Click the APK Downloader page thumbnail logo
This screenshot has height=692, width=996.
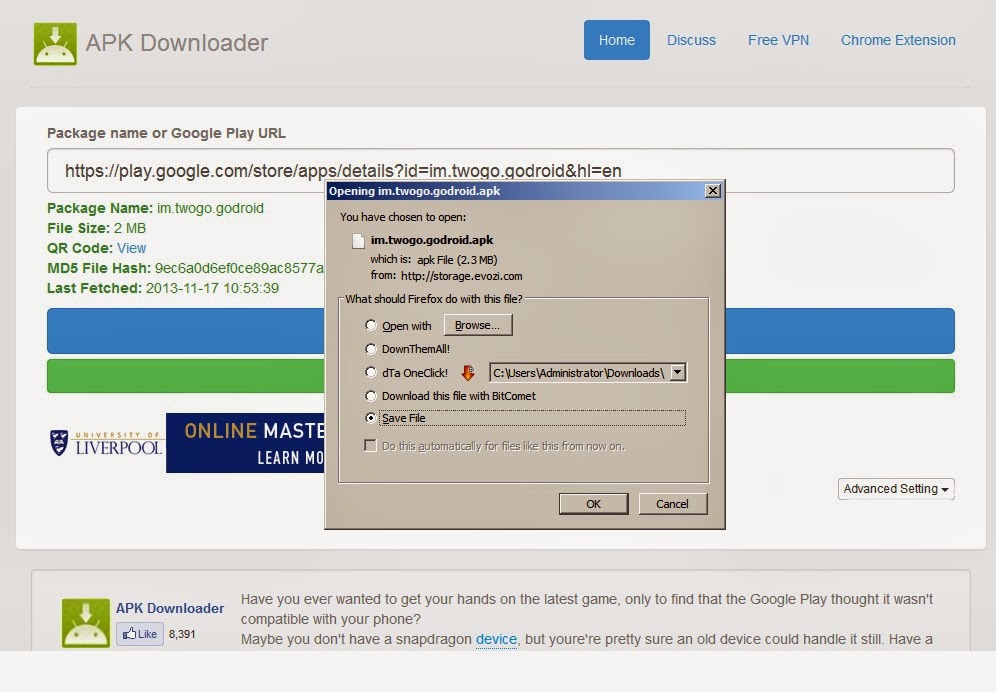pyautogui.click(x=86, y=623)
